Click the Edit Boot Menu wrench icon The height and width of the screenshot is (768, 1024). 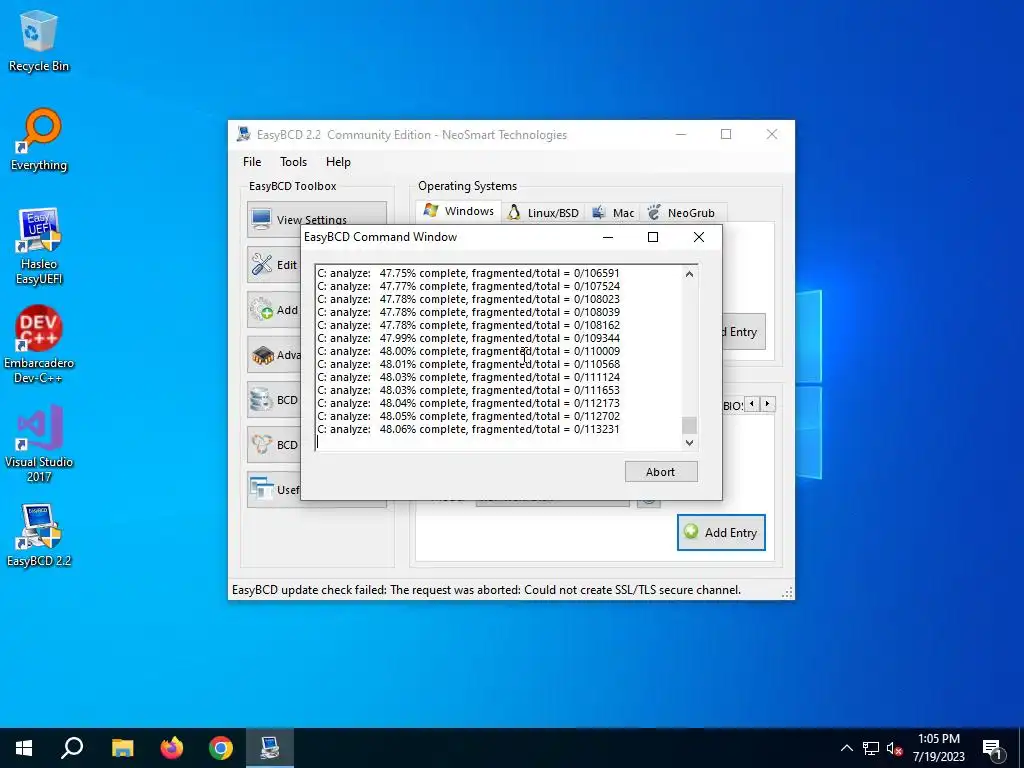coord(262,264)
